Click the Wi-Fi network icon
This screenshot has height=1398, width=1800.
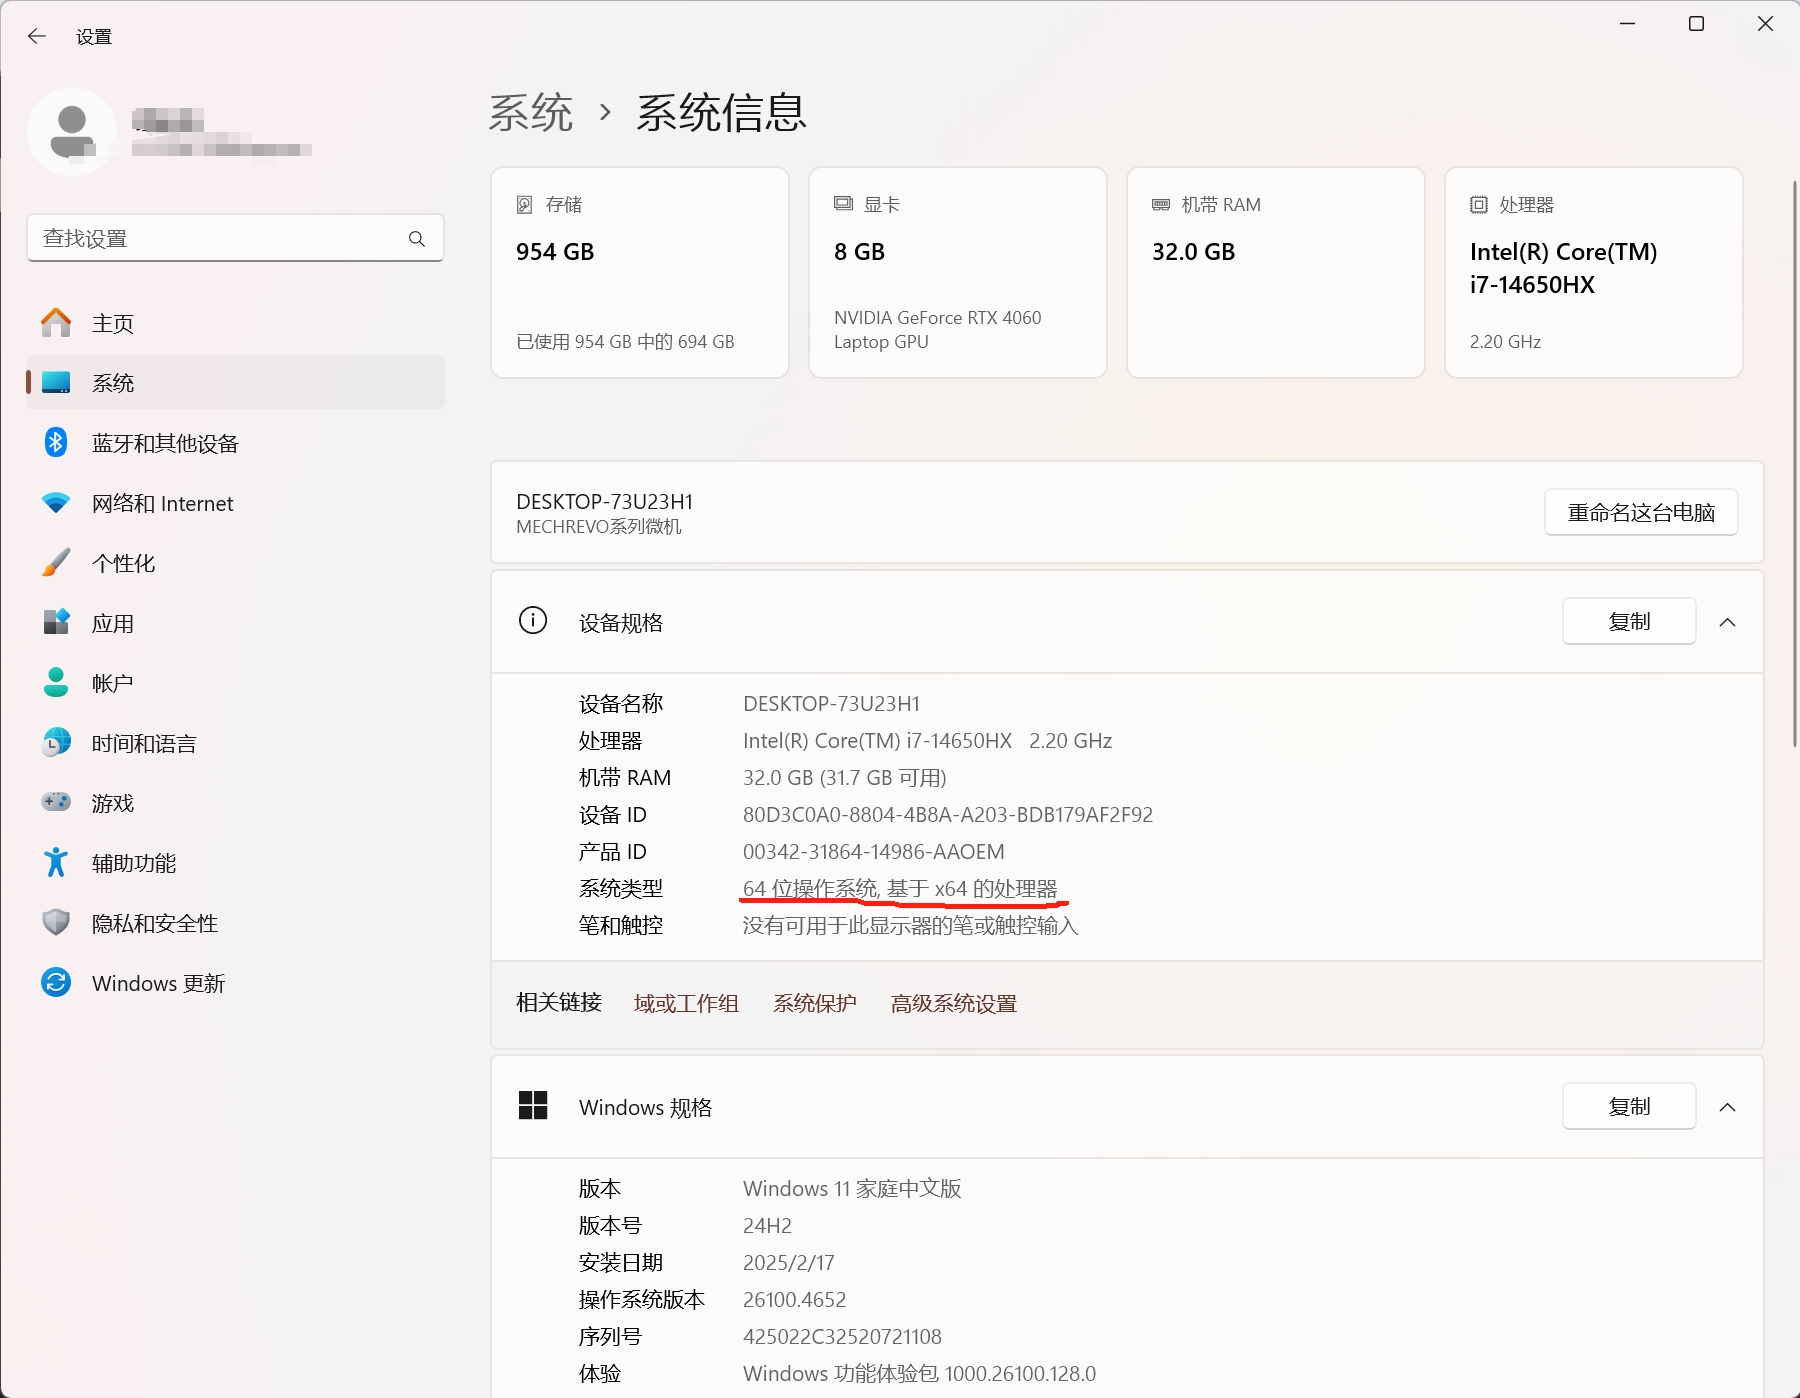point(56,503)
